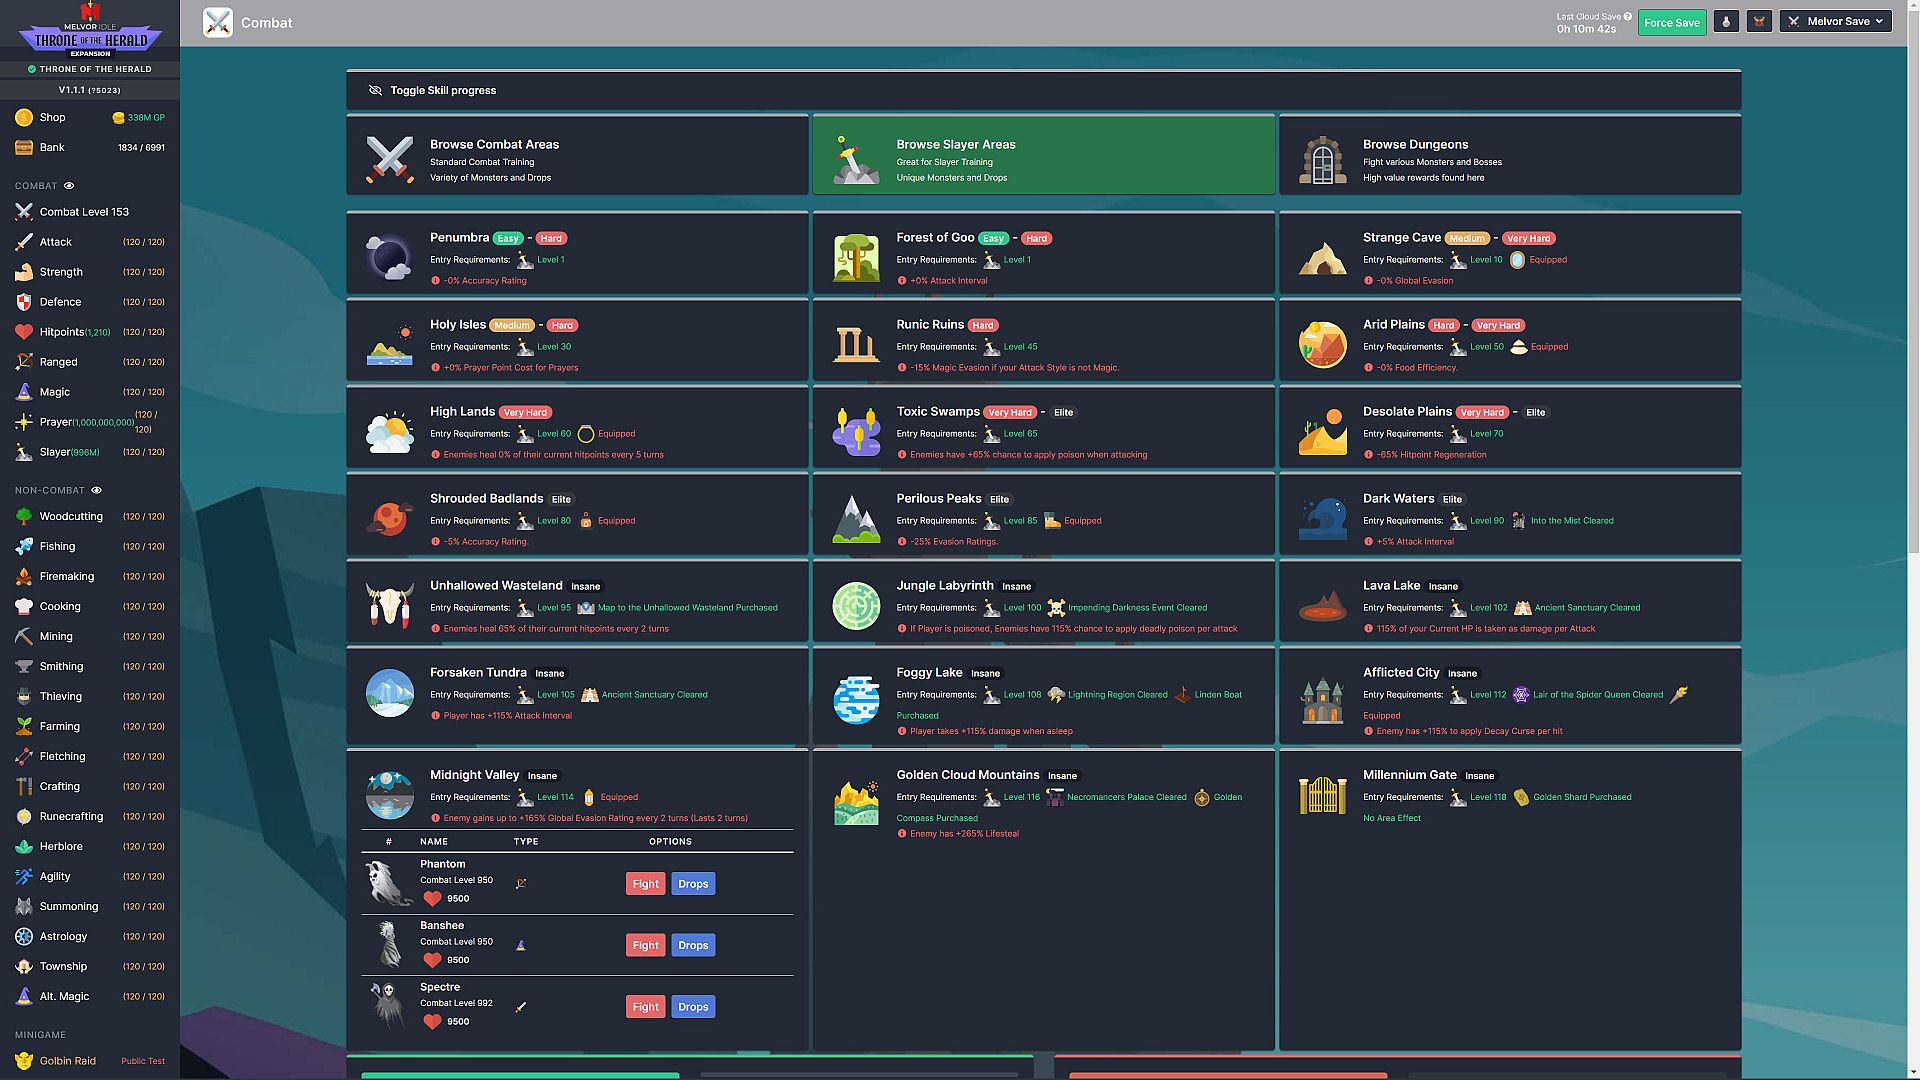
Task: Click the page vertical scrollbar
Action: (1913, 280)
